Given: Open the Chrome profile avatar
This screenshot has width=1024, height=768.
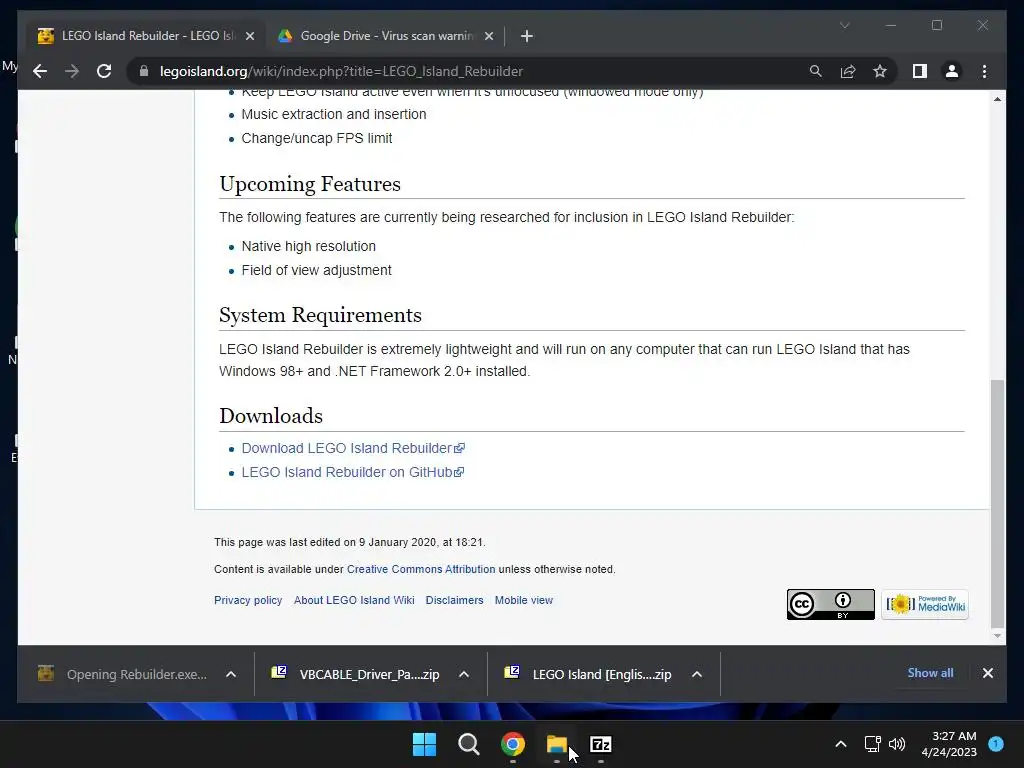Looking at the screenshot, I should (952, 71).
